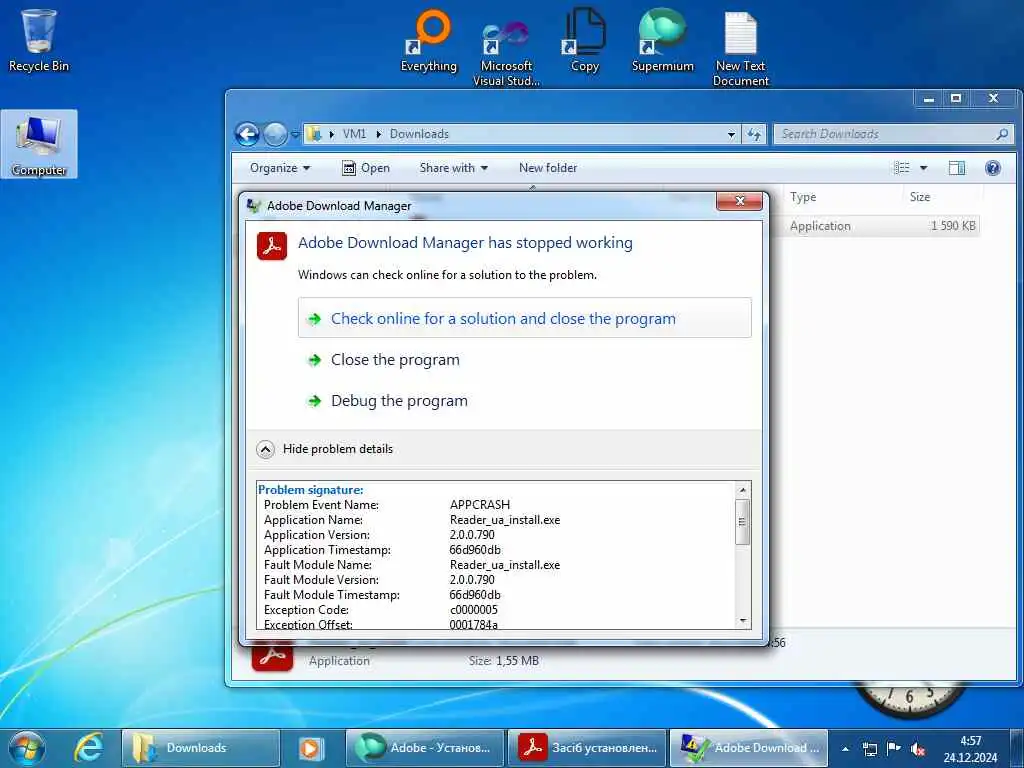Toggle the preview pane
Screen dimensions: 1024x768
tap(957, 168)
